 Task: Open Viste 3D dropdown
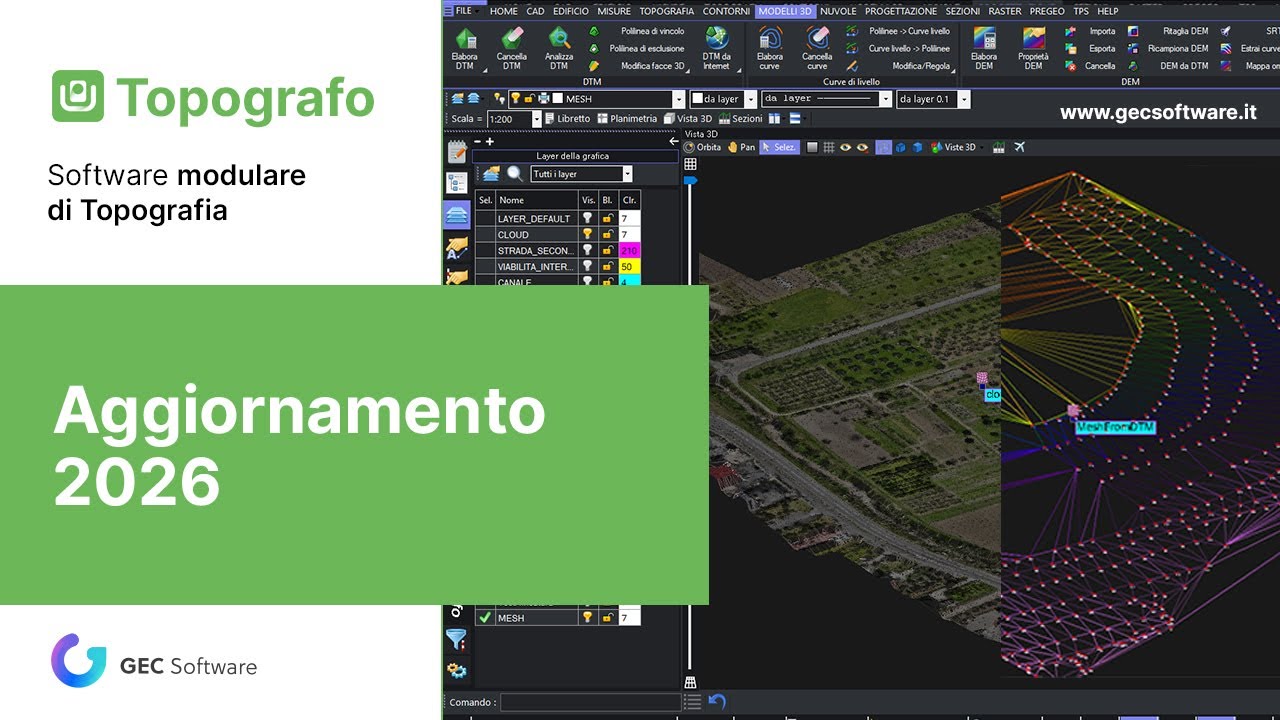coord(958,147)
